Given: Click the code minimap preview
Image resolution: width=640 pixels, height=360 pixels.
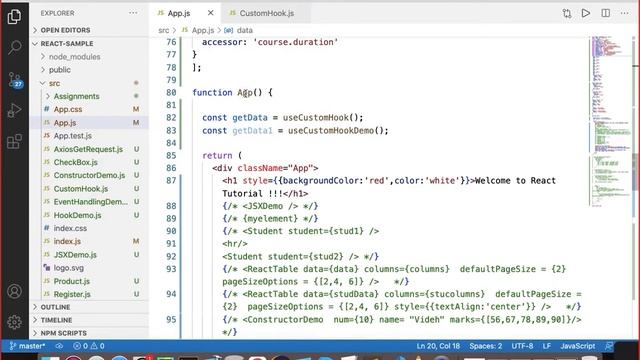Looking at the screenshot, I should 610,122.
